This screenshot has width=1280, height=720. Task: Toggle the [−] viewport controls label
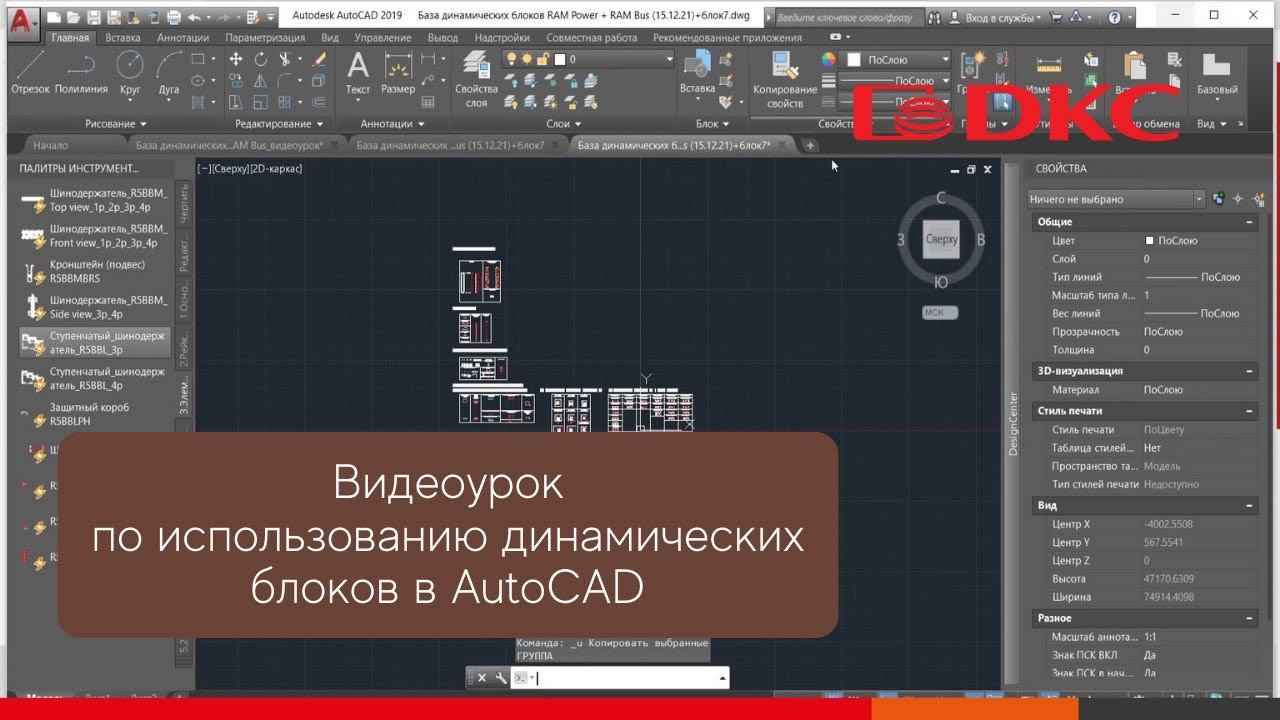203,169
